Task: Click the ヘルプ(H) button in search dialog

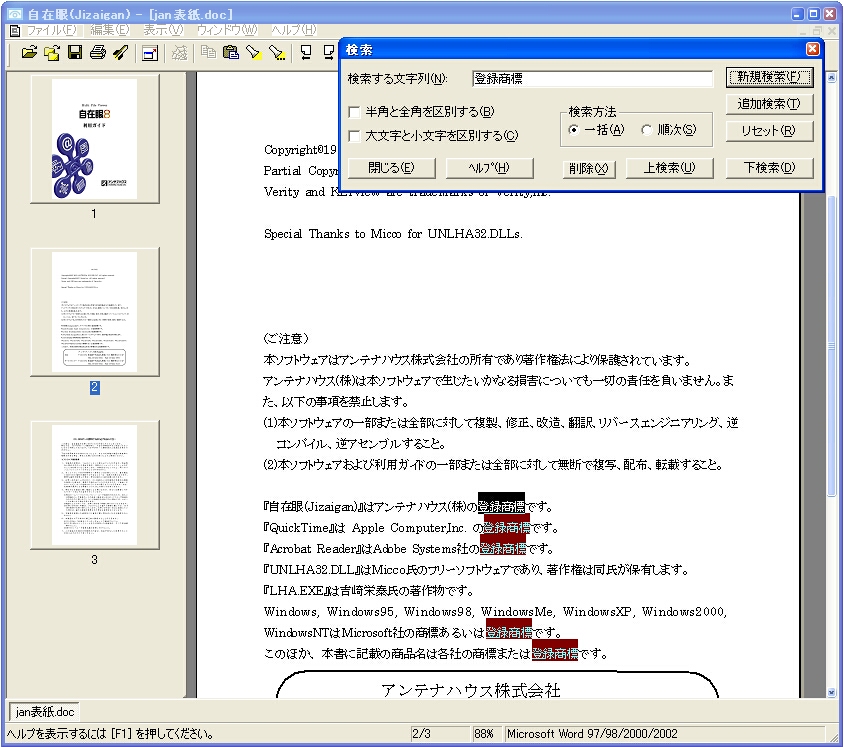Action: pos(489,168)
